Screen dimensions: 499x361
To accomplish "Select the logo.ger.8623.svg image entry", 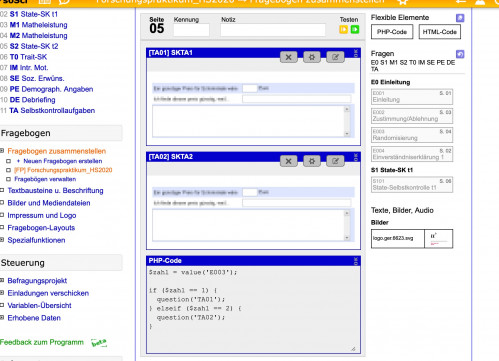I will [398, 239].
